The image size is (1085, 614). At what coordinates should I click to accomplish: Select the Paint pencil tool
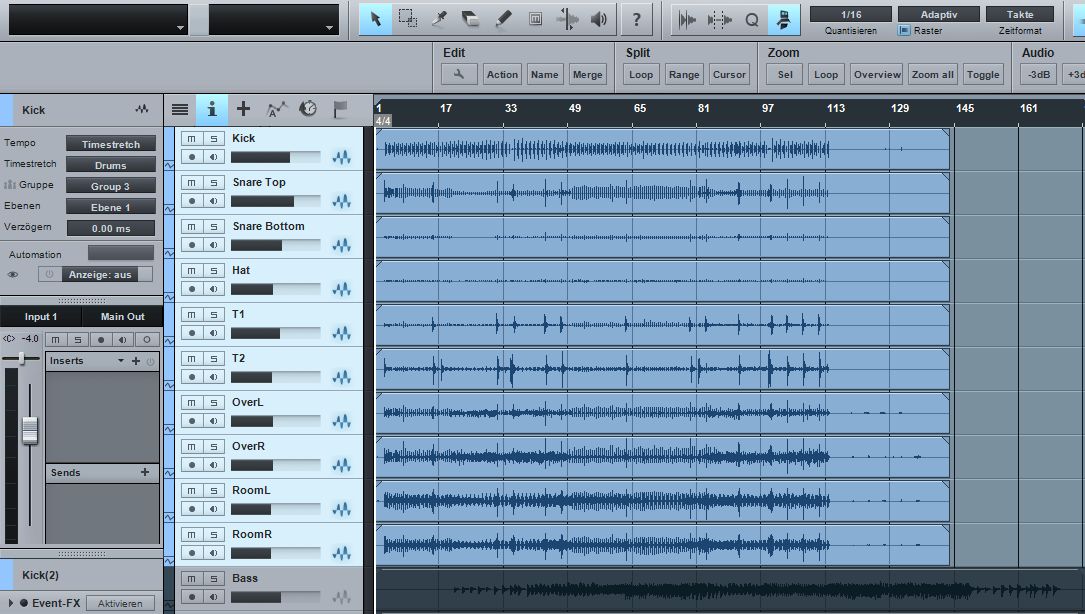(503, 19)
